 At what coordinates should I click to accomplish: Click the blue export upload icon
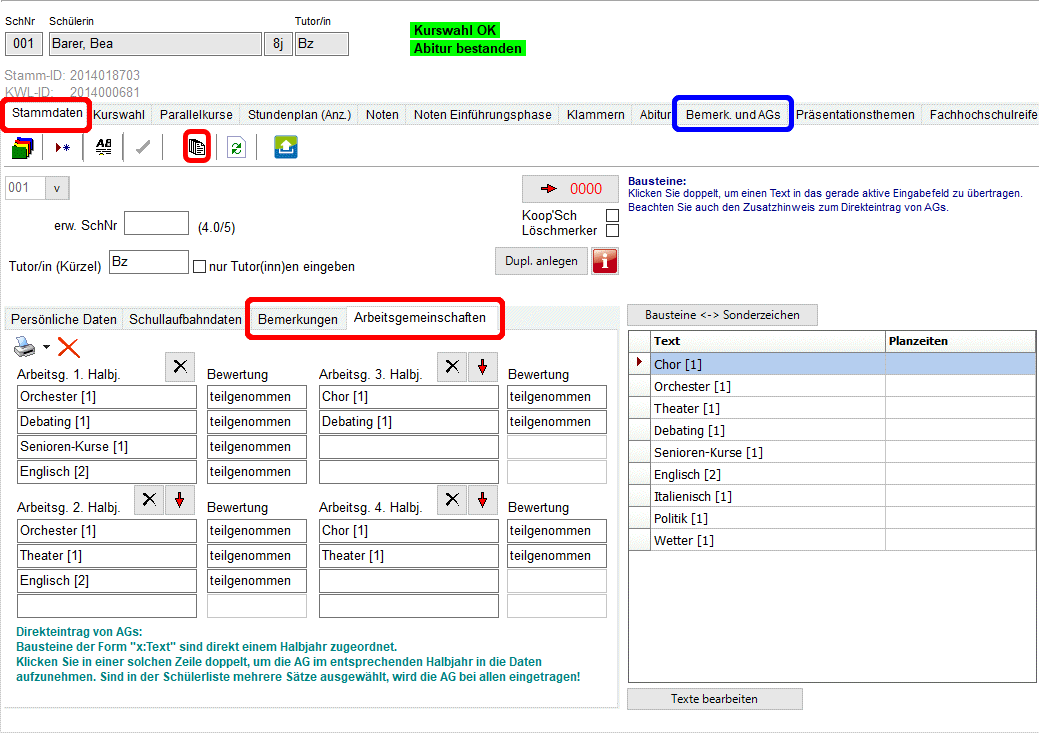click(286, 148)
